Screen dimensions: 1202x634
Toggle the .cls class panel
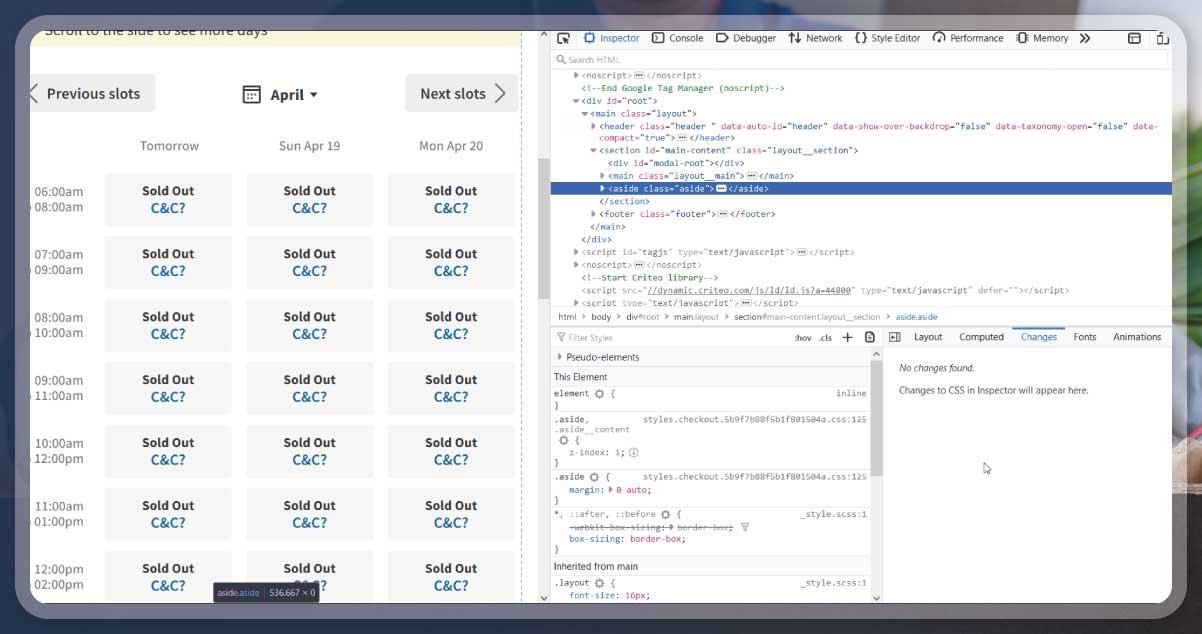point(825,338)
